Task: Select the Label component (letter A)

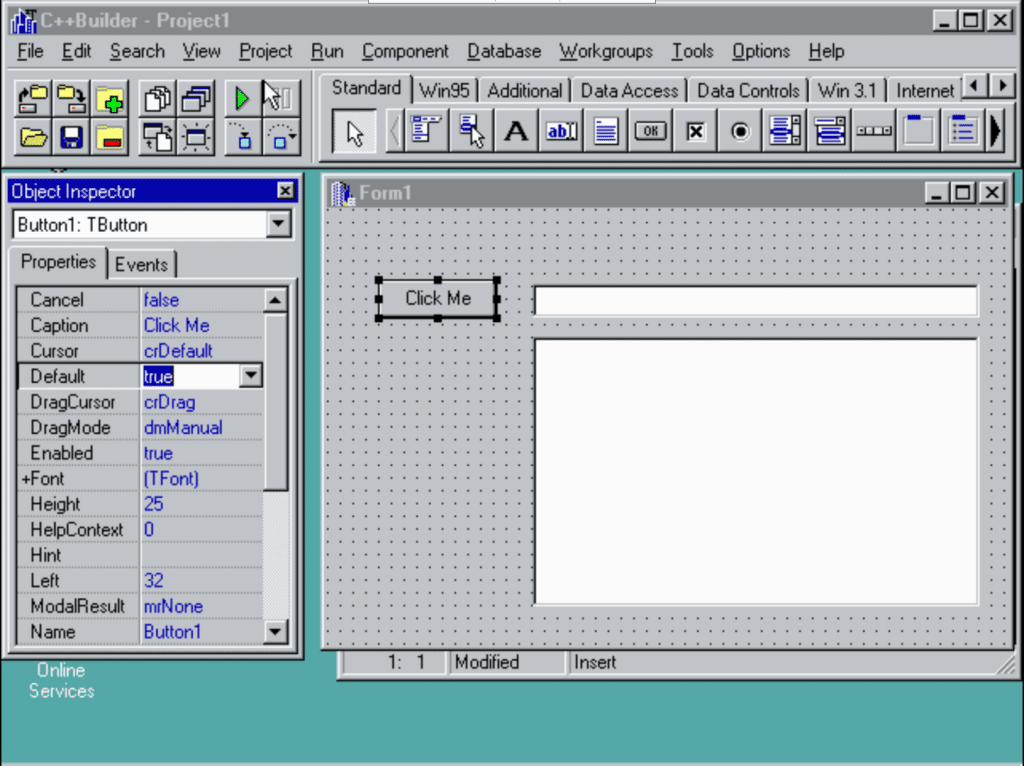Action: coord(516,131)
